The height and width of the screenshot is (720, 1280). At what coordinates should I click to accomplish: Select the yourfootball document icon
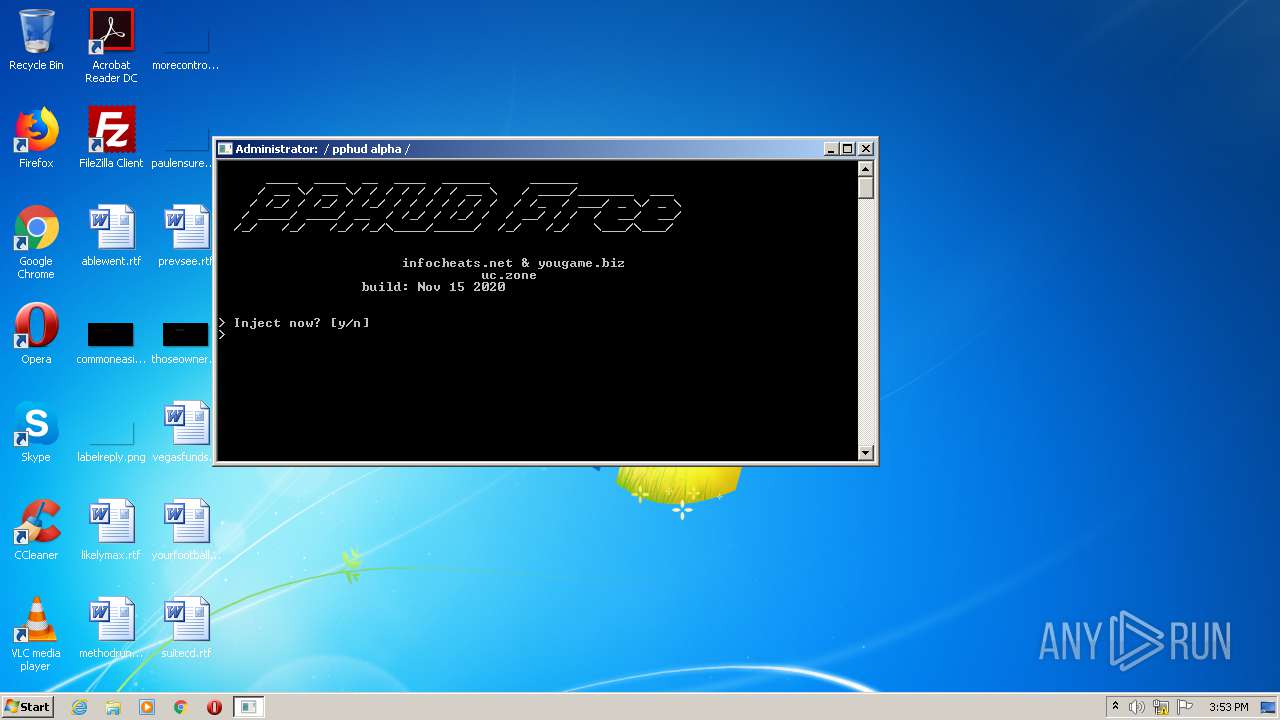(x=185, y=530)
